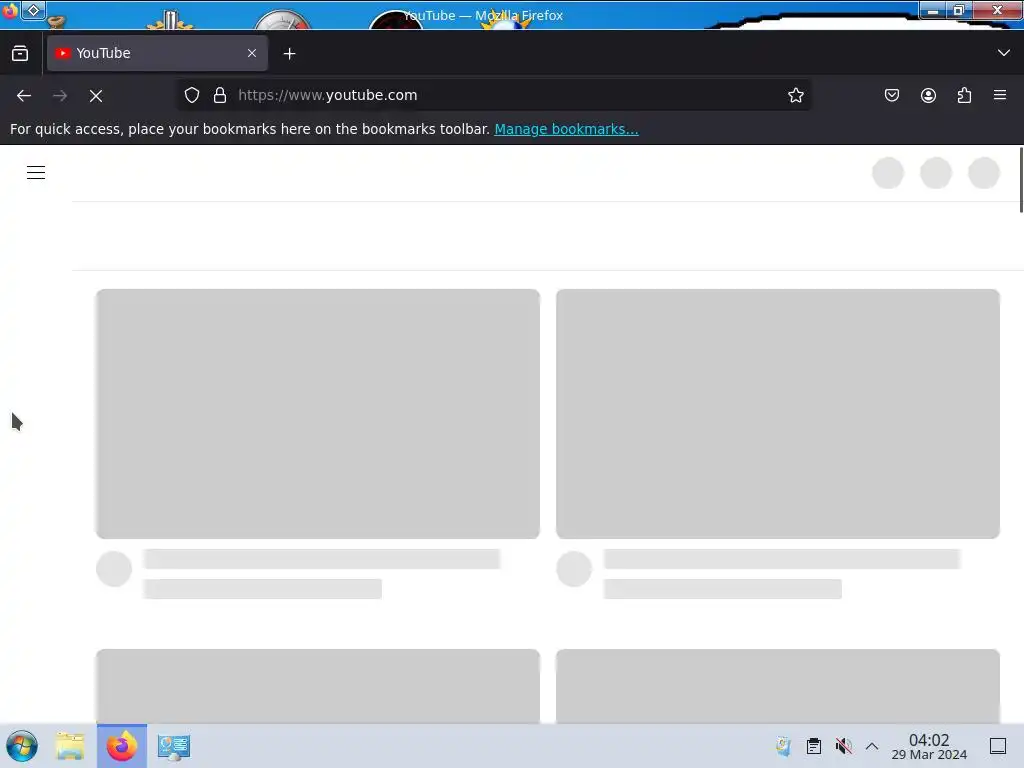Click the page vertical scrollbar
This screenshot has width=1024, height=768.
(1021, 180)
